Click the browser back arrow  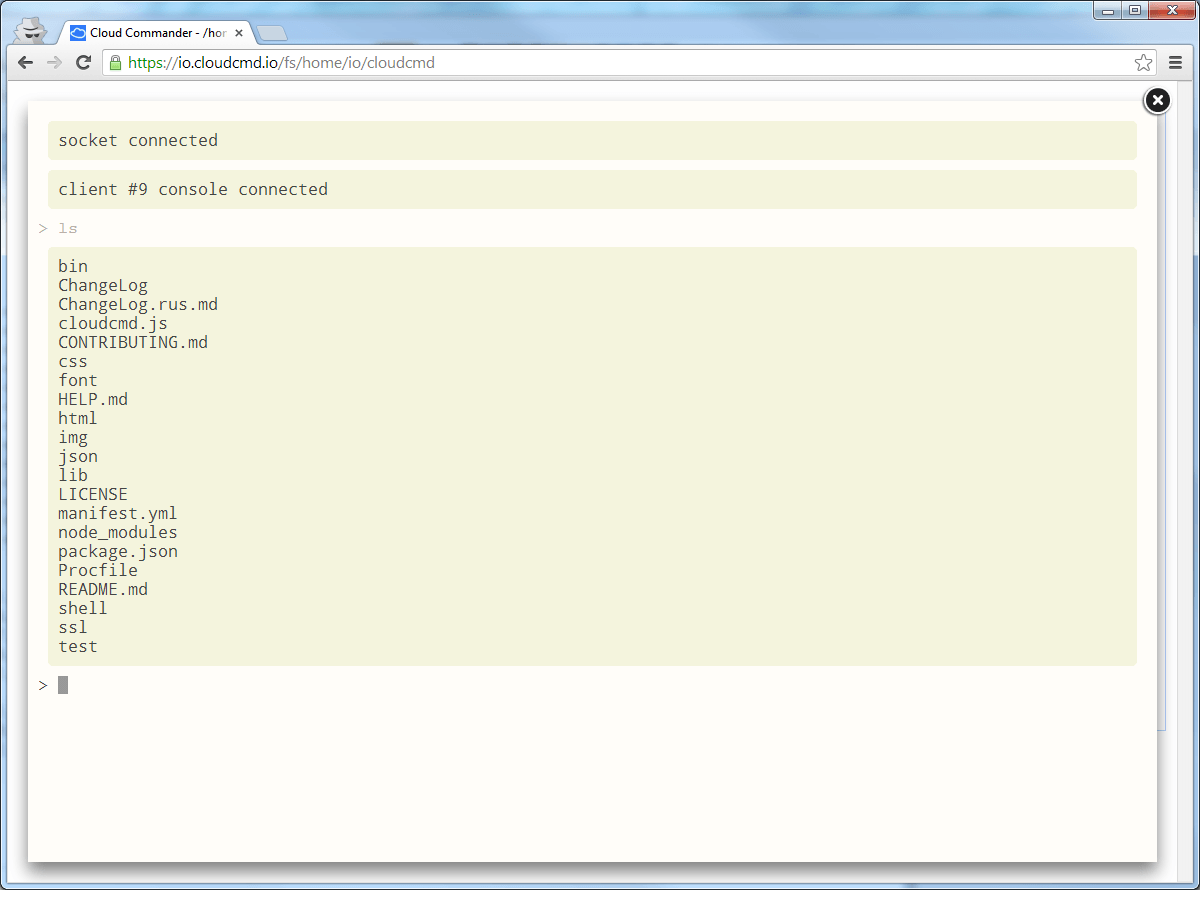coord(26,63)
